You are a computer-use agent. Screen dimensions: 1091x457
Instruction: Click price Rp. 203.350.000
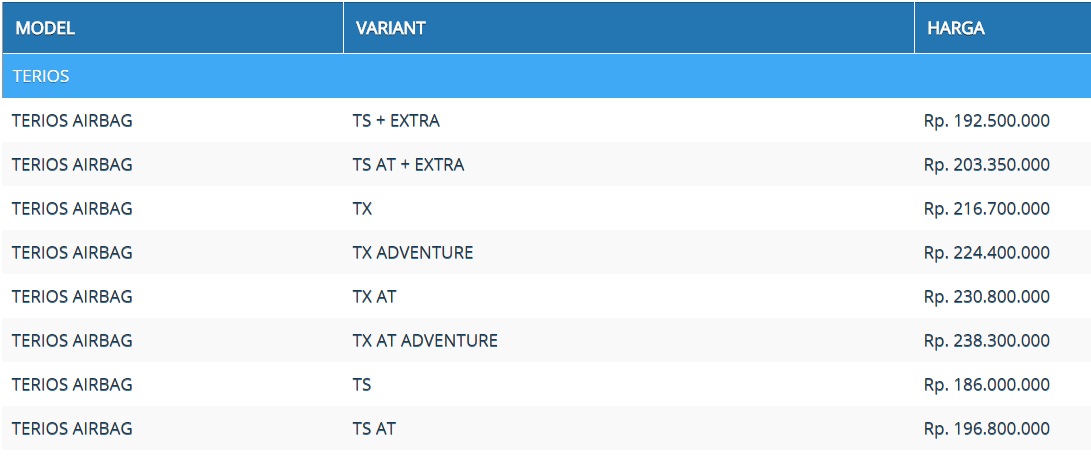click(x=987, y=165)
